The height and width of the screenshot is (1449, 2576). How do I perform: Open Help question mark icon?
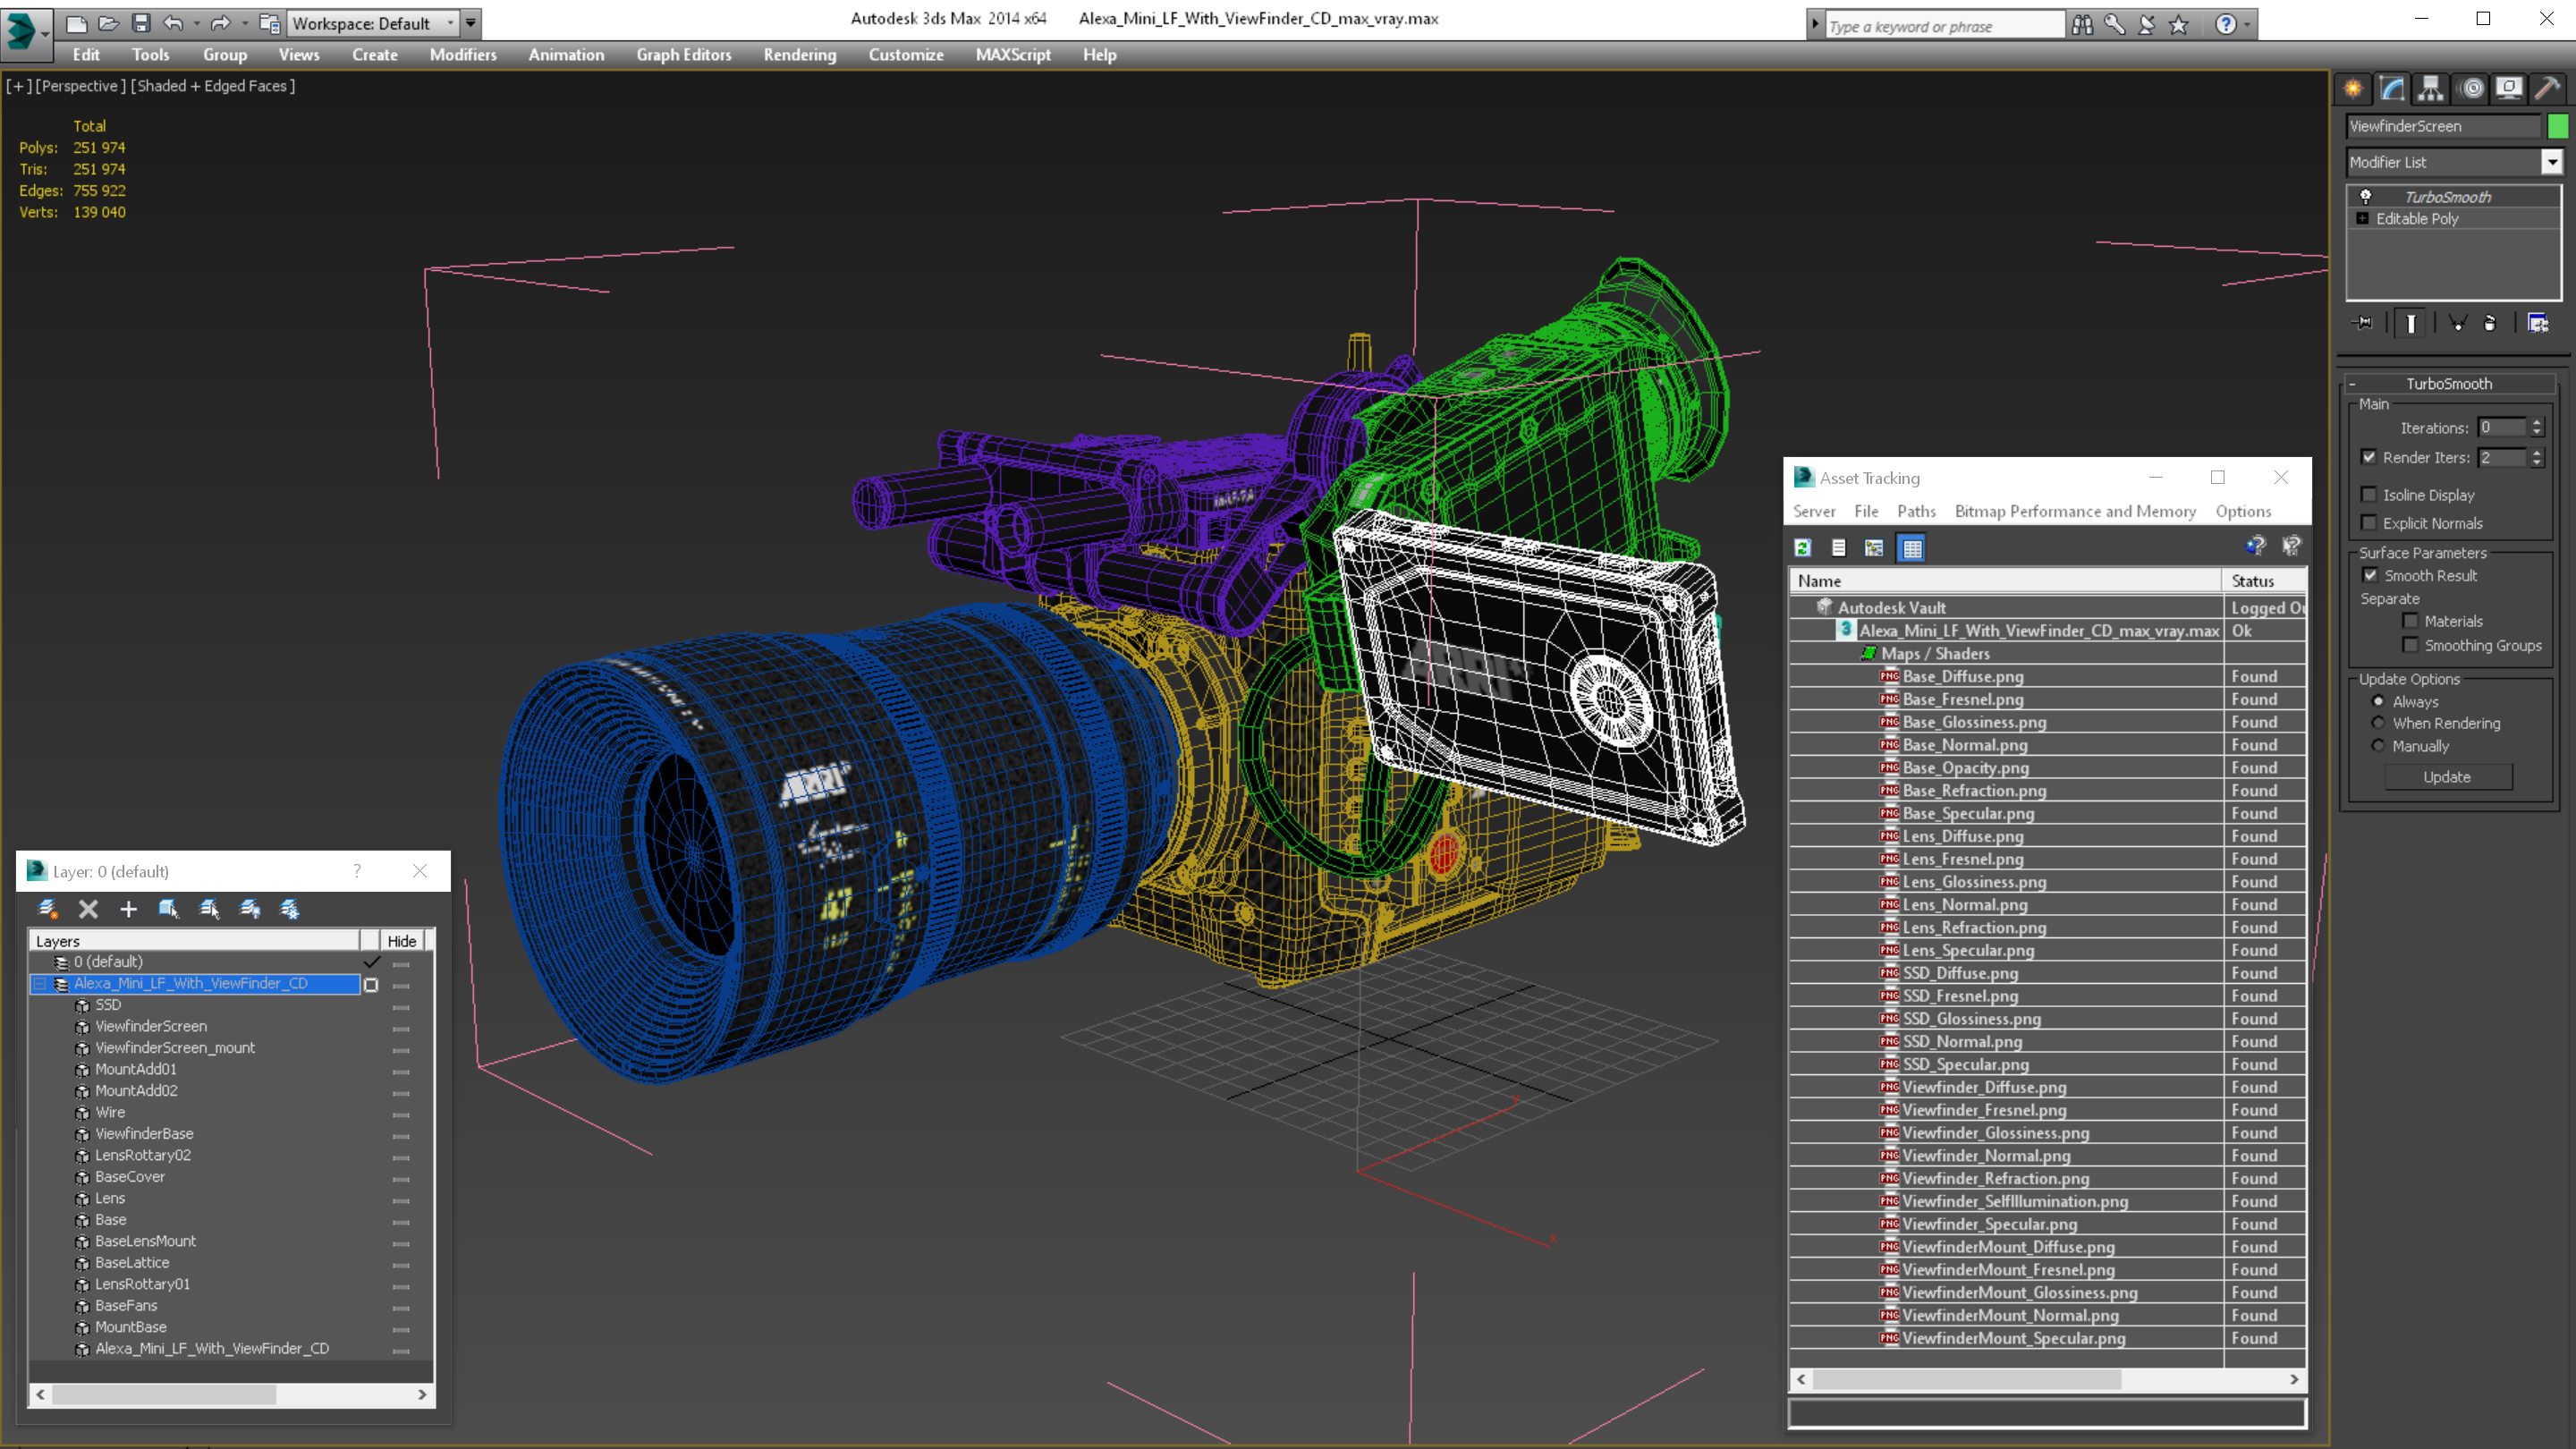pos(2225,25)
